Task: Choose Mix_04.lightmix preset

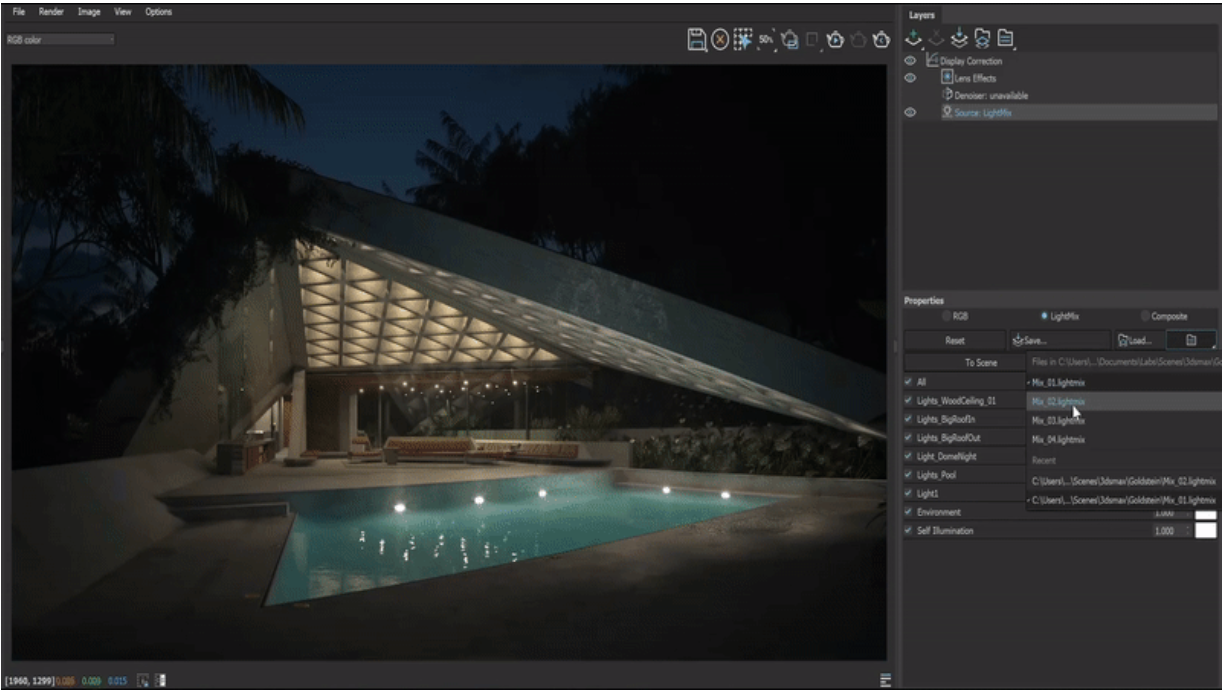Action: tap(1058, 439)
